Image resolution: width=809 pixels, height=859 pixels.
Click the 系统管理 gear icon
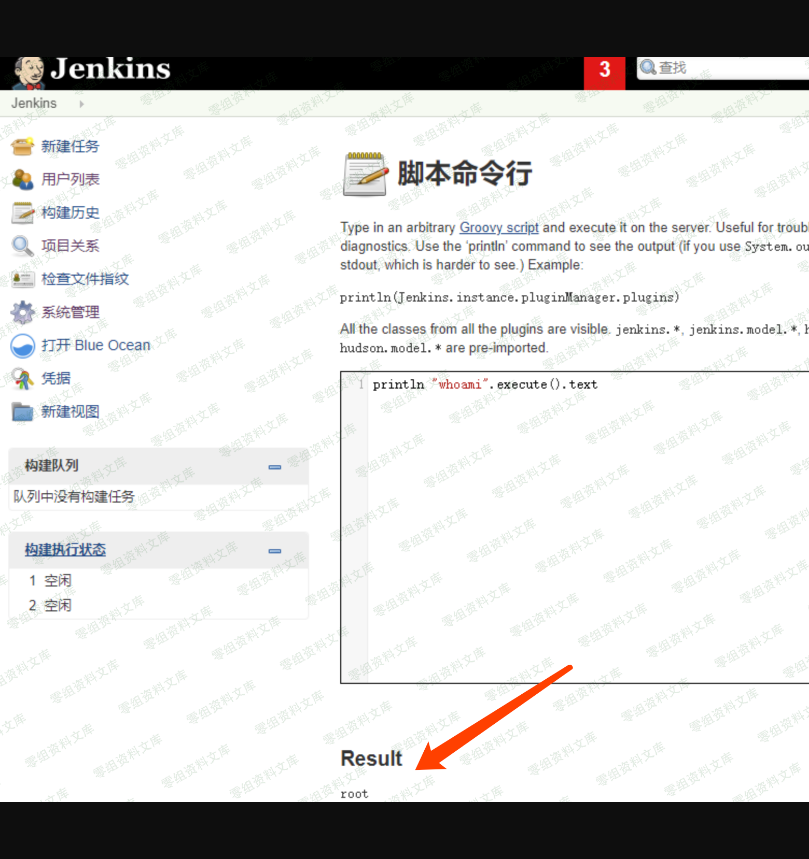tap(22, 312)
